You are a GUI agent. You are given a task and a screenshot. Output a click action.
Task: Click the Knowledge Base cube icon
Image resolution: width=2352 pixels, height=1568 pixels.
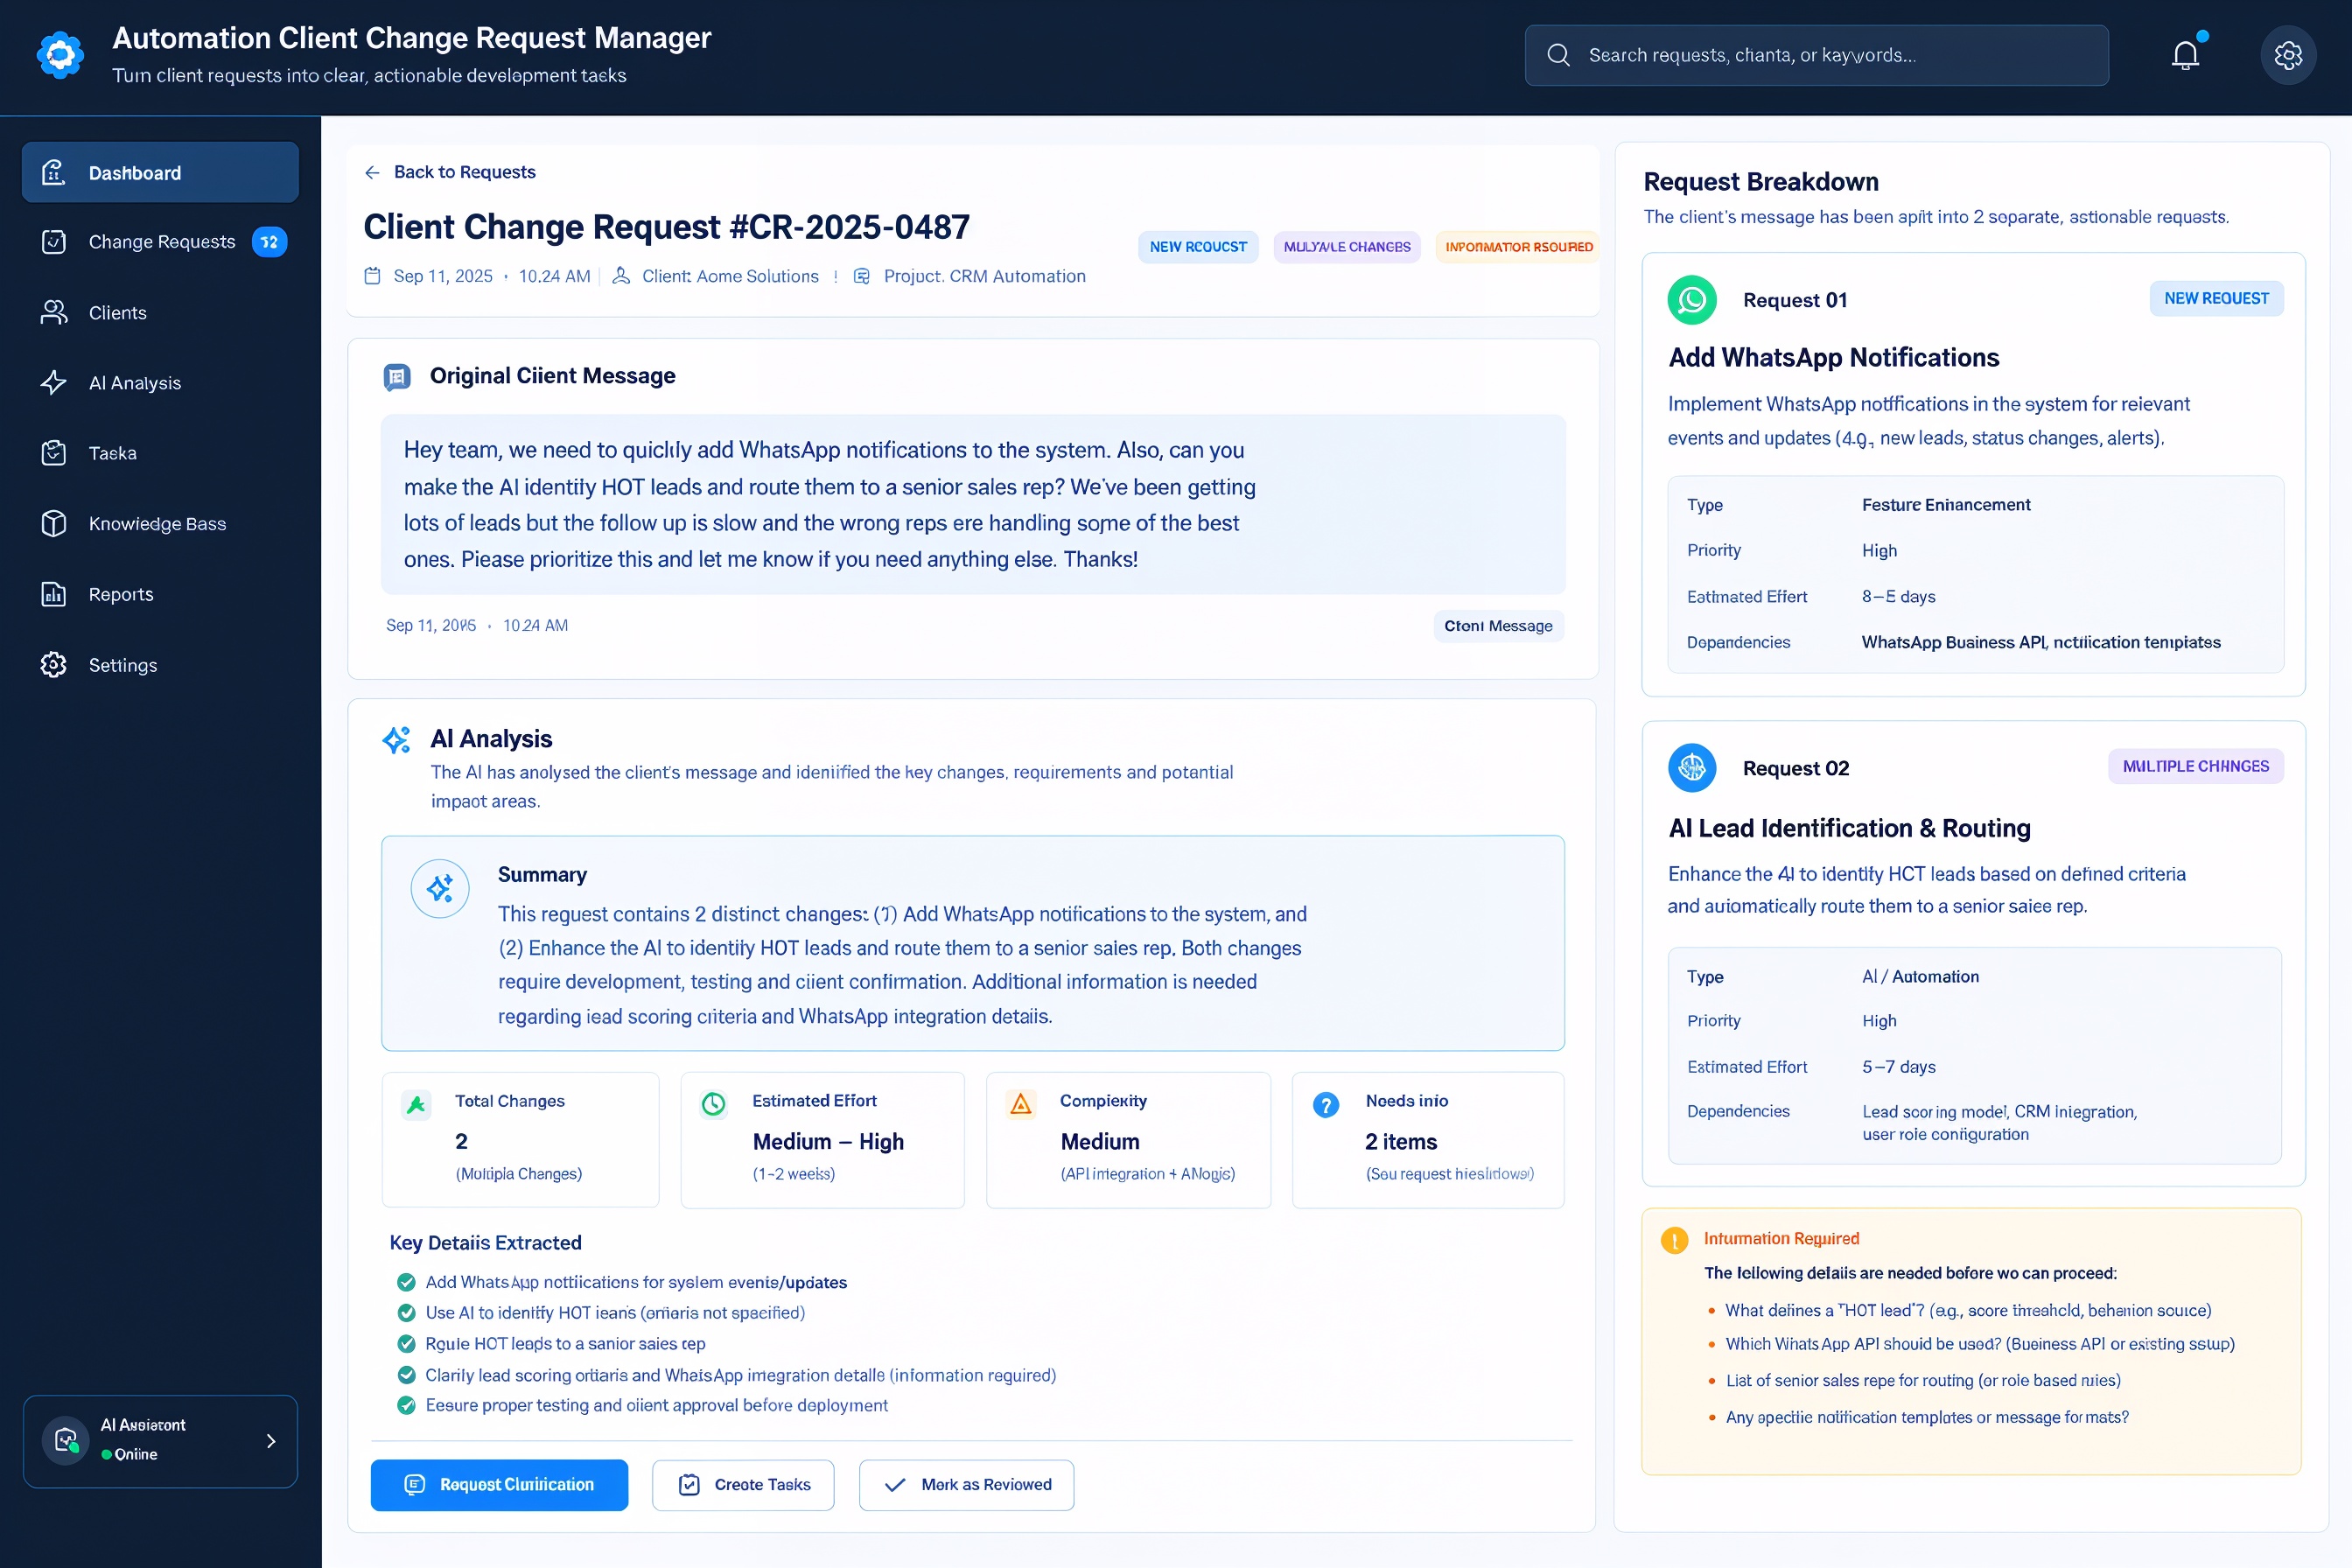coord(54,523)
